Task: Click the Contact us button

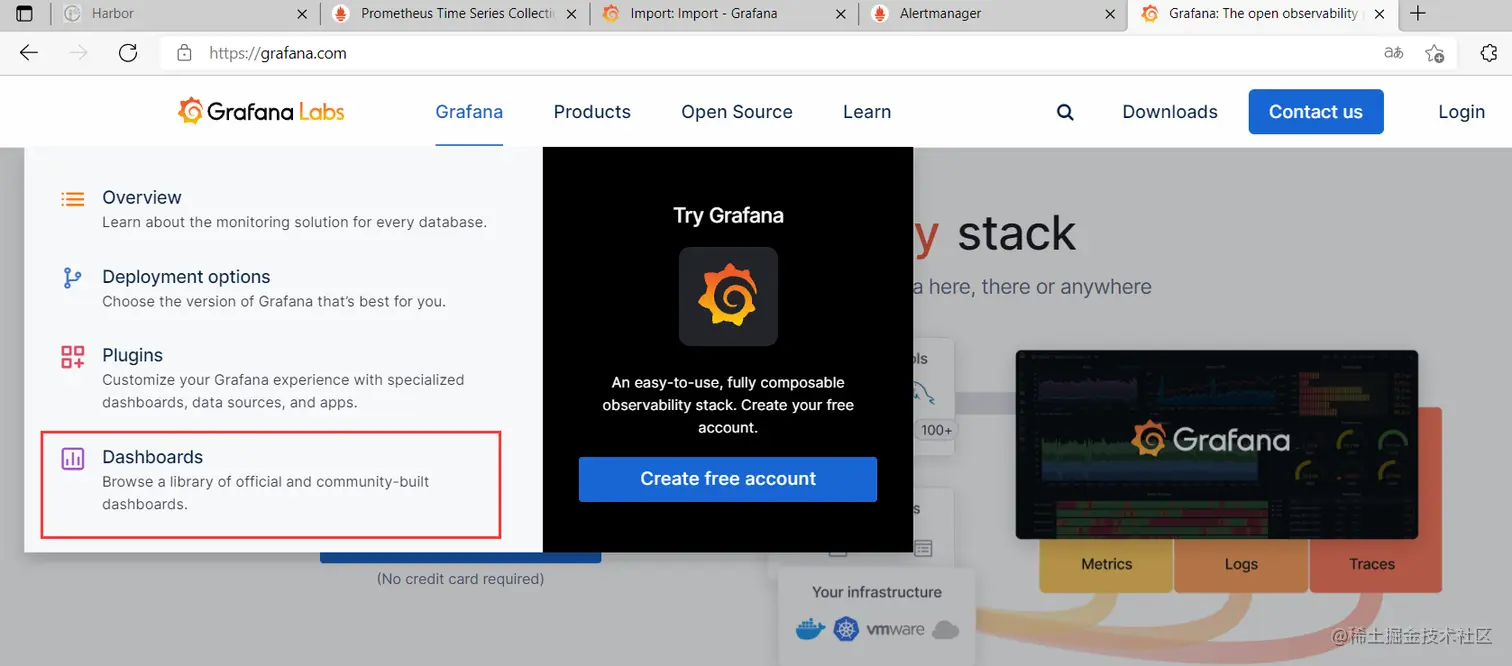Action: pyautogui.click(x=1316, y=112)
